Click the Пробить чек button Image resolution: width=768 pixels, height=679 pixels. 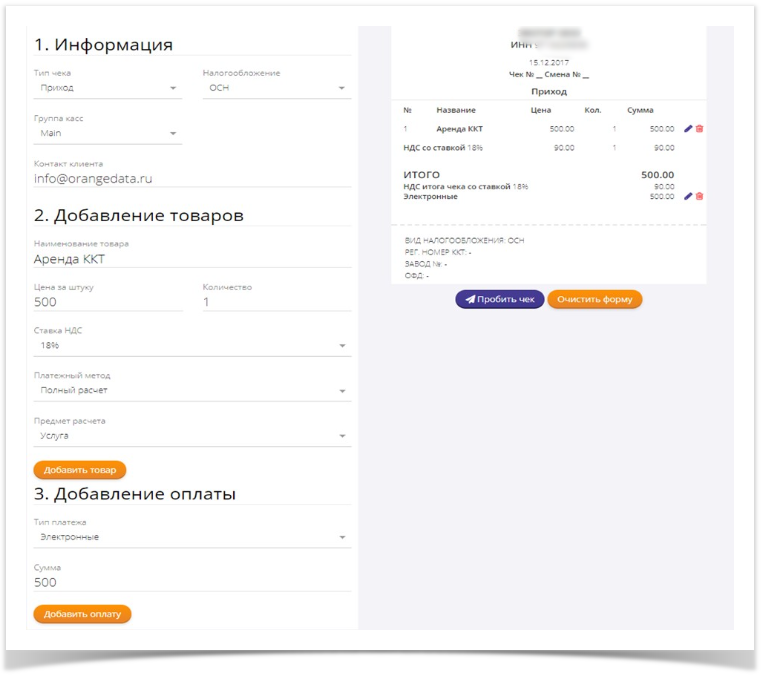pyautogui.click(x=500, y=299)
